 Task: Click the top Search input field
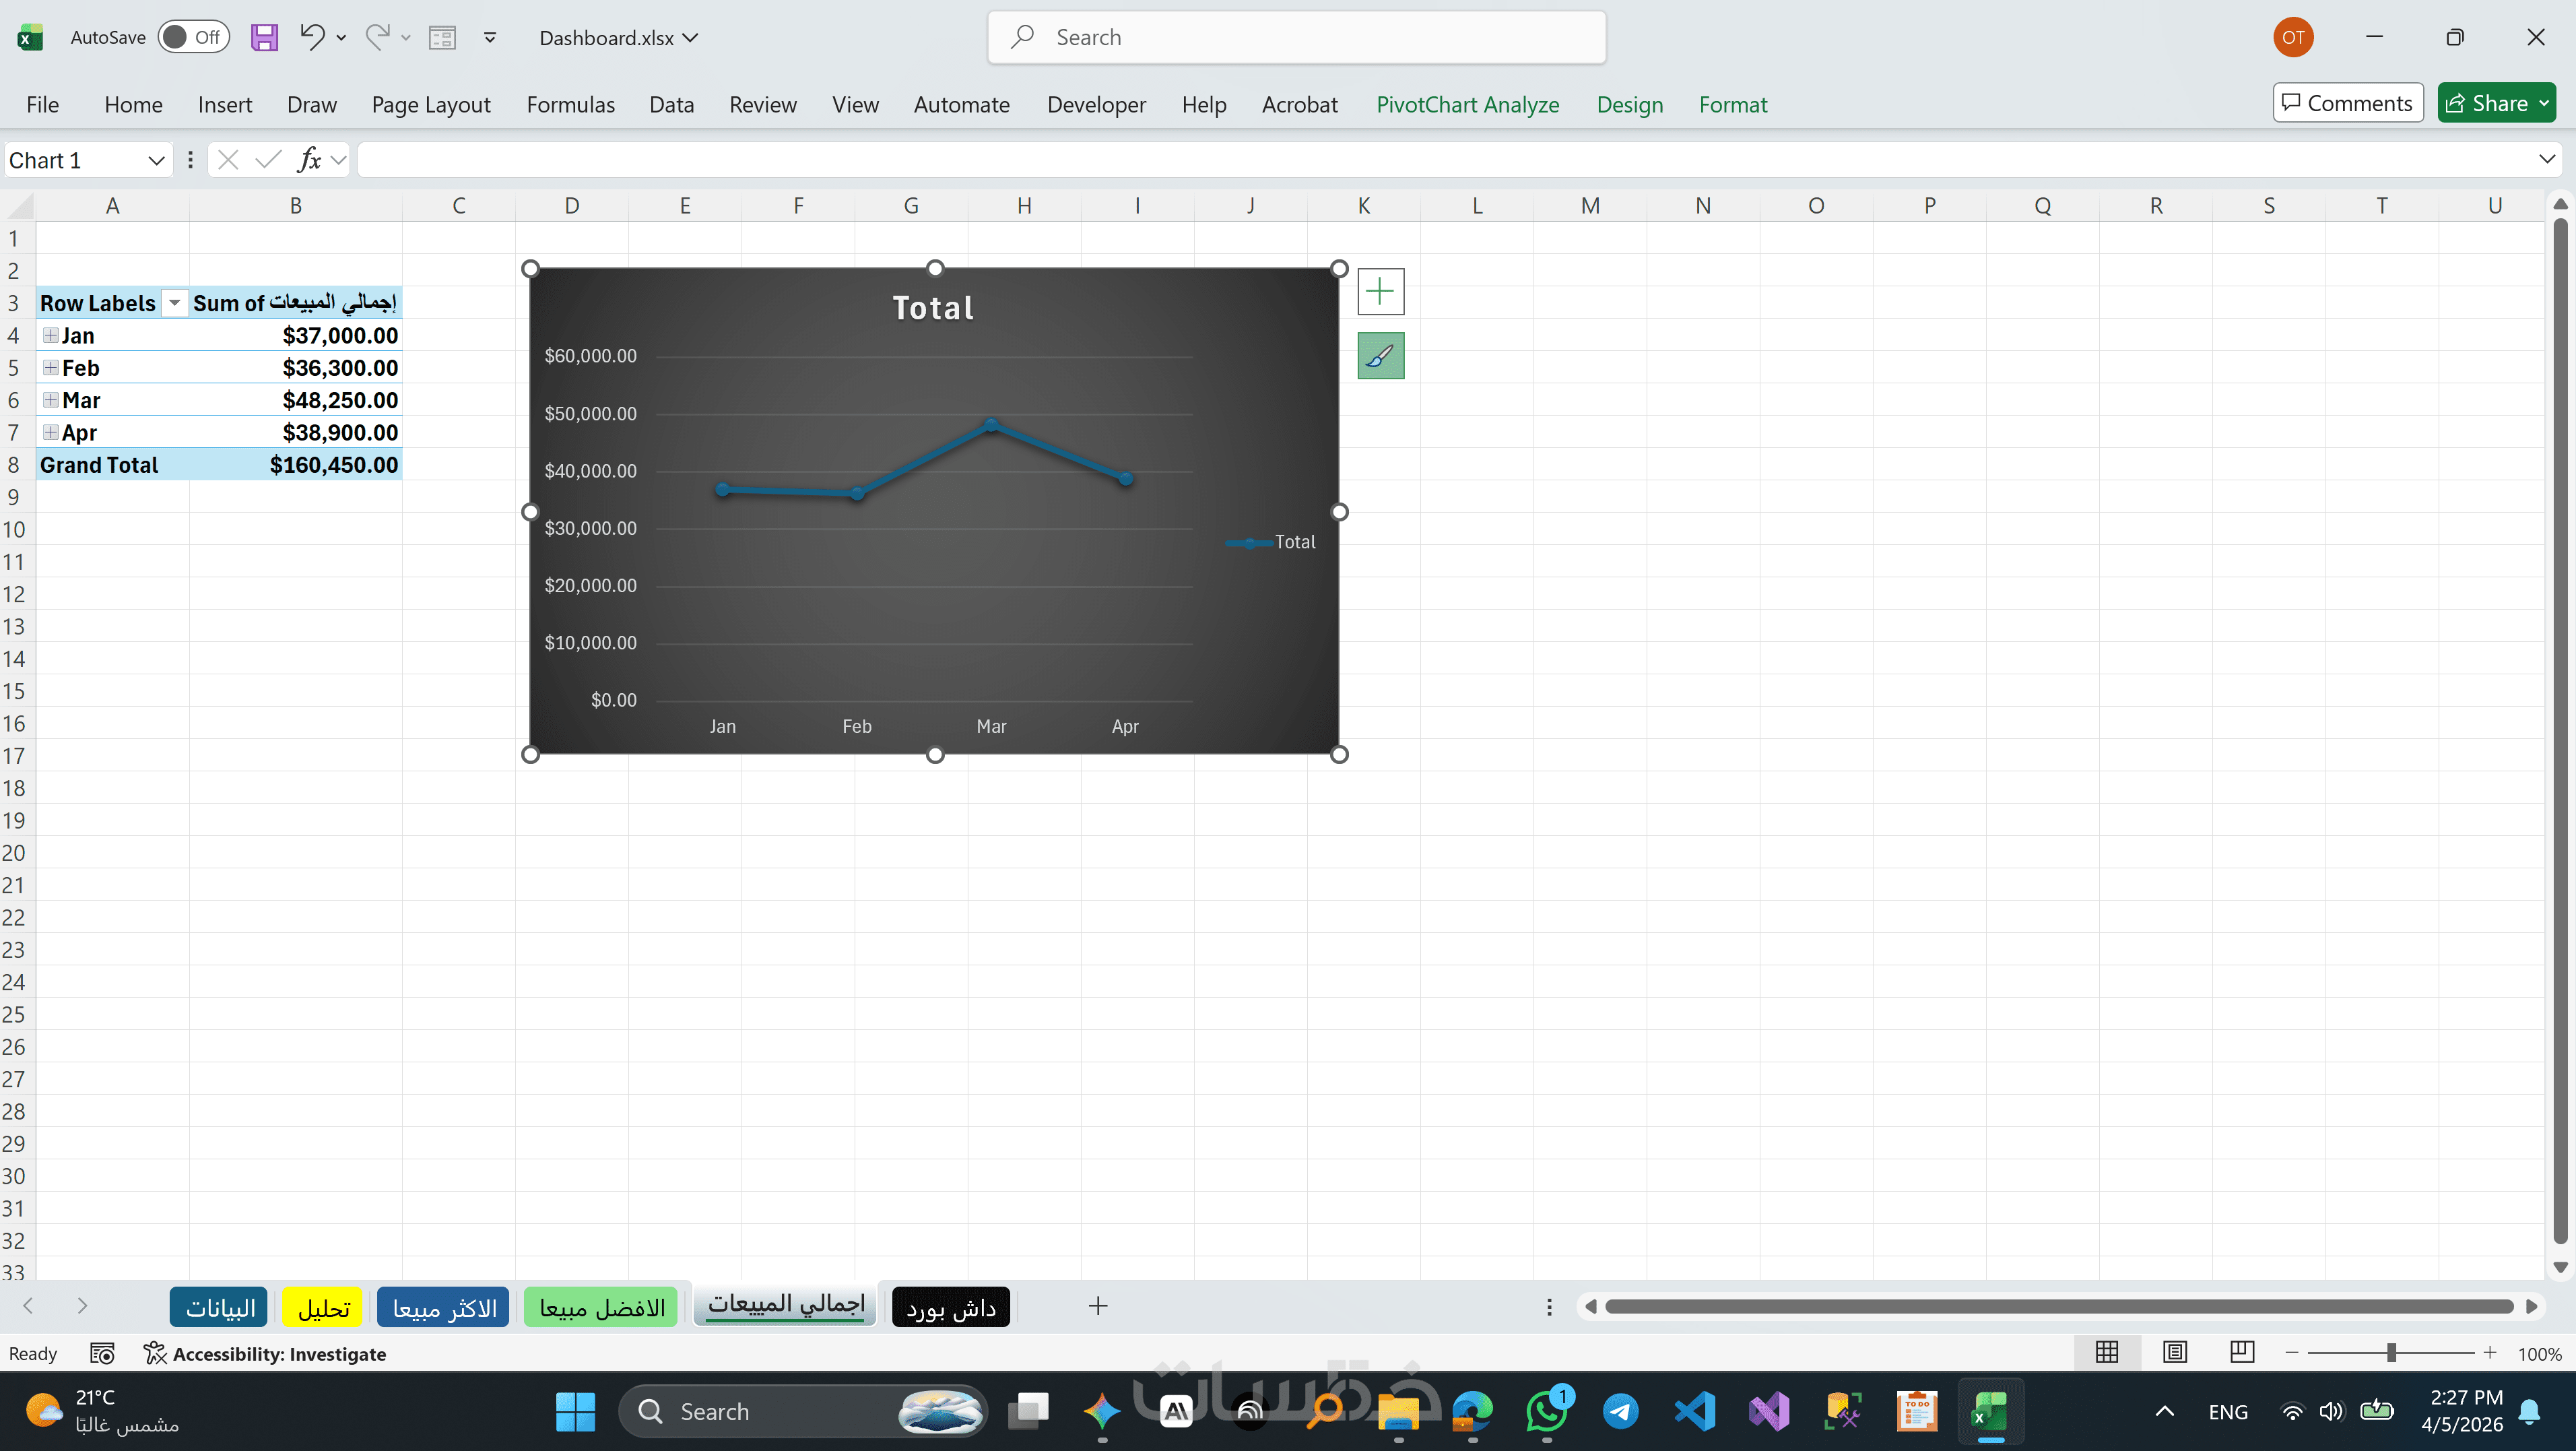click(x=1296, y=38)
